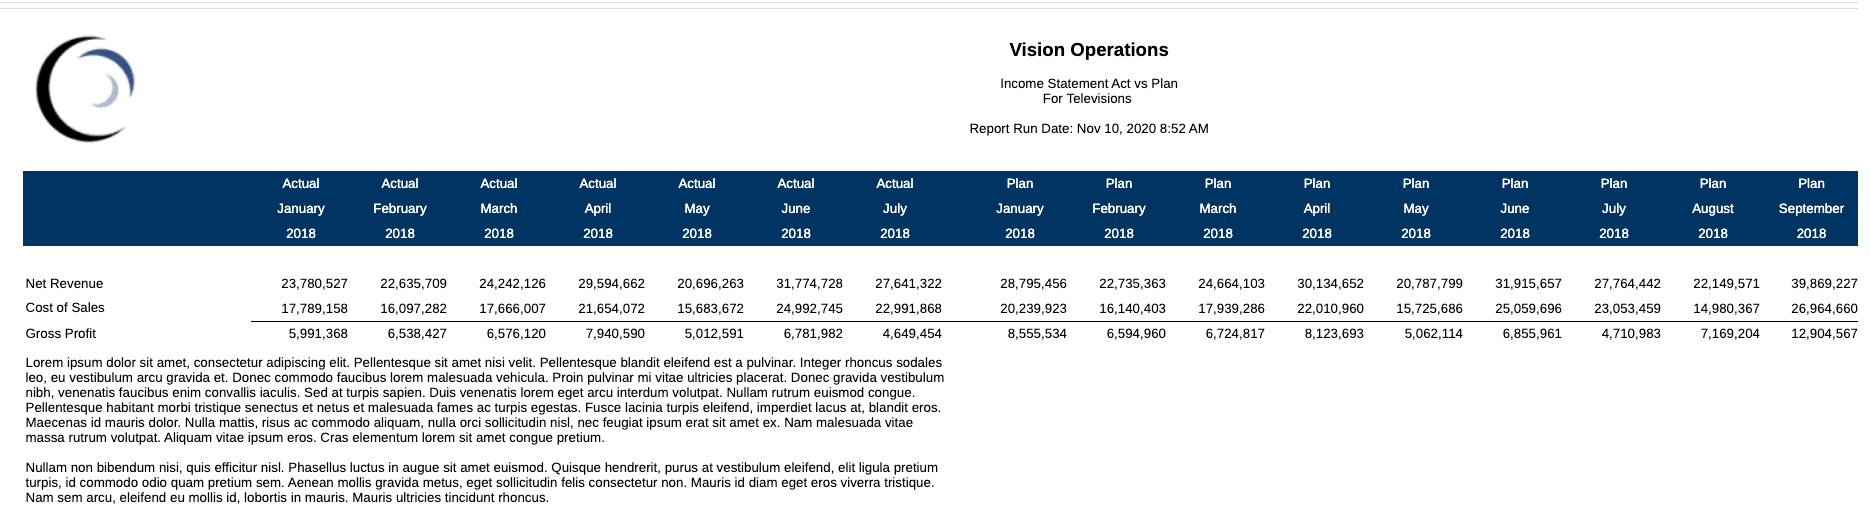Select the Income Statement Act vs Plan subtitle

coord(1088,84)
